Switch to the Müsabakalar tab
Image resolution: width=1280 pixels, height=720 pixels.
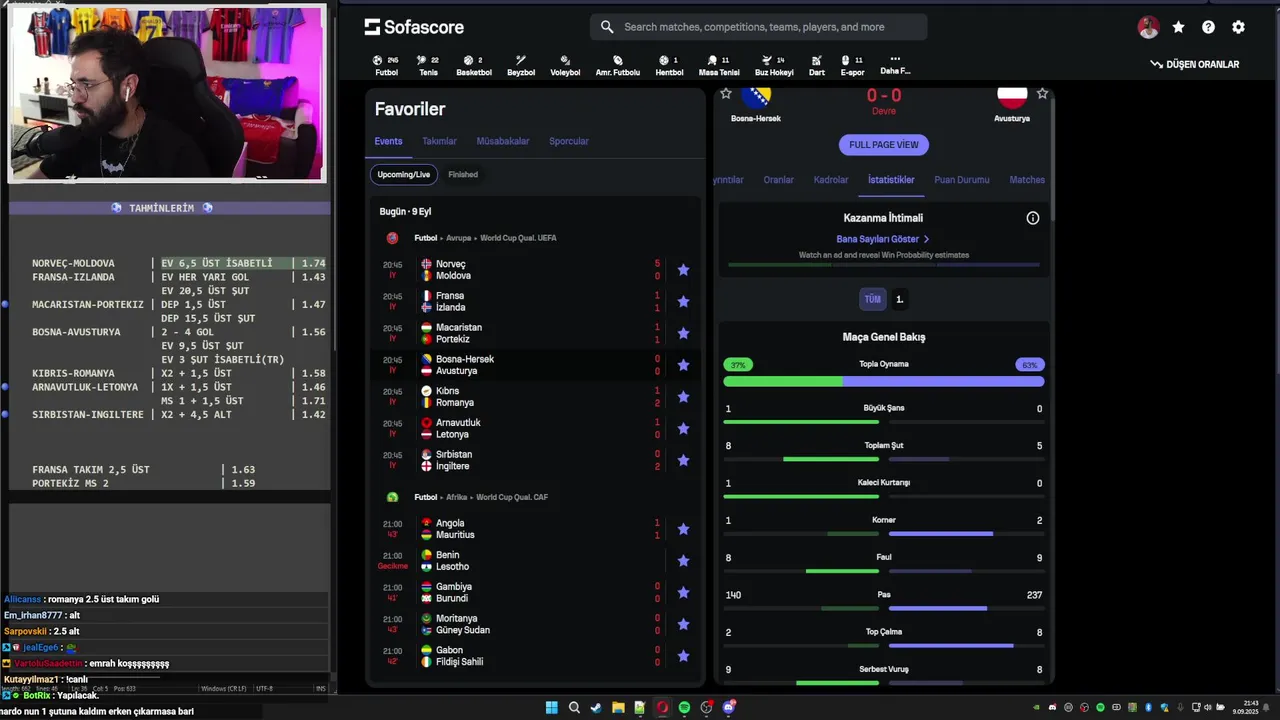(503, 142)
